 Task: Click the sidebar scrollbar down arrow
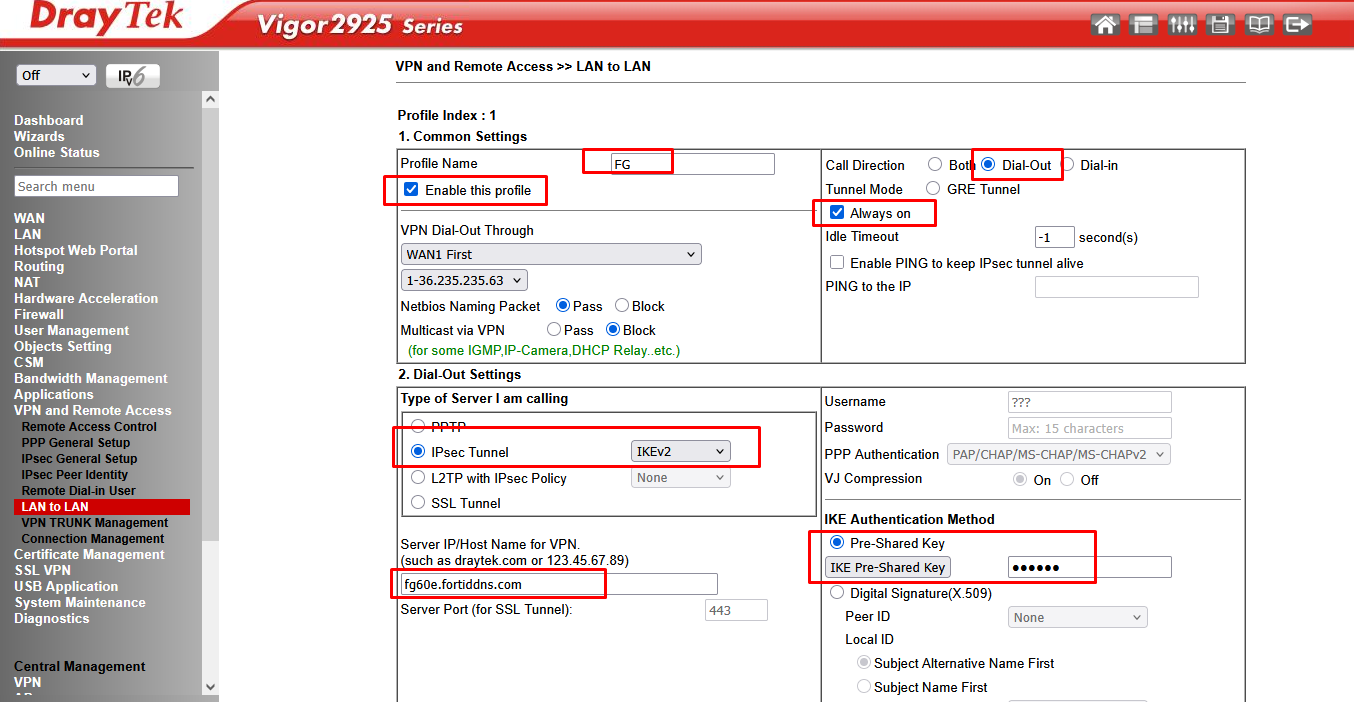point(210,687)
